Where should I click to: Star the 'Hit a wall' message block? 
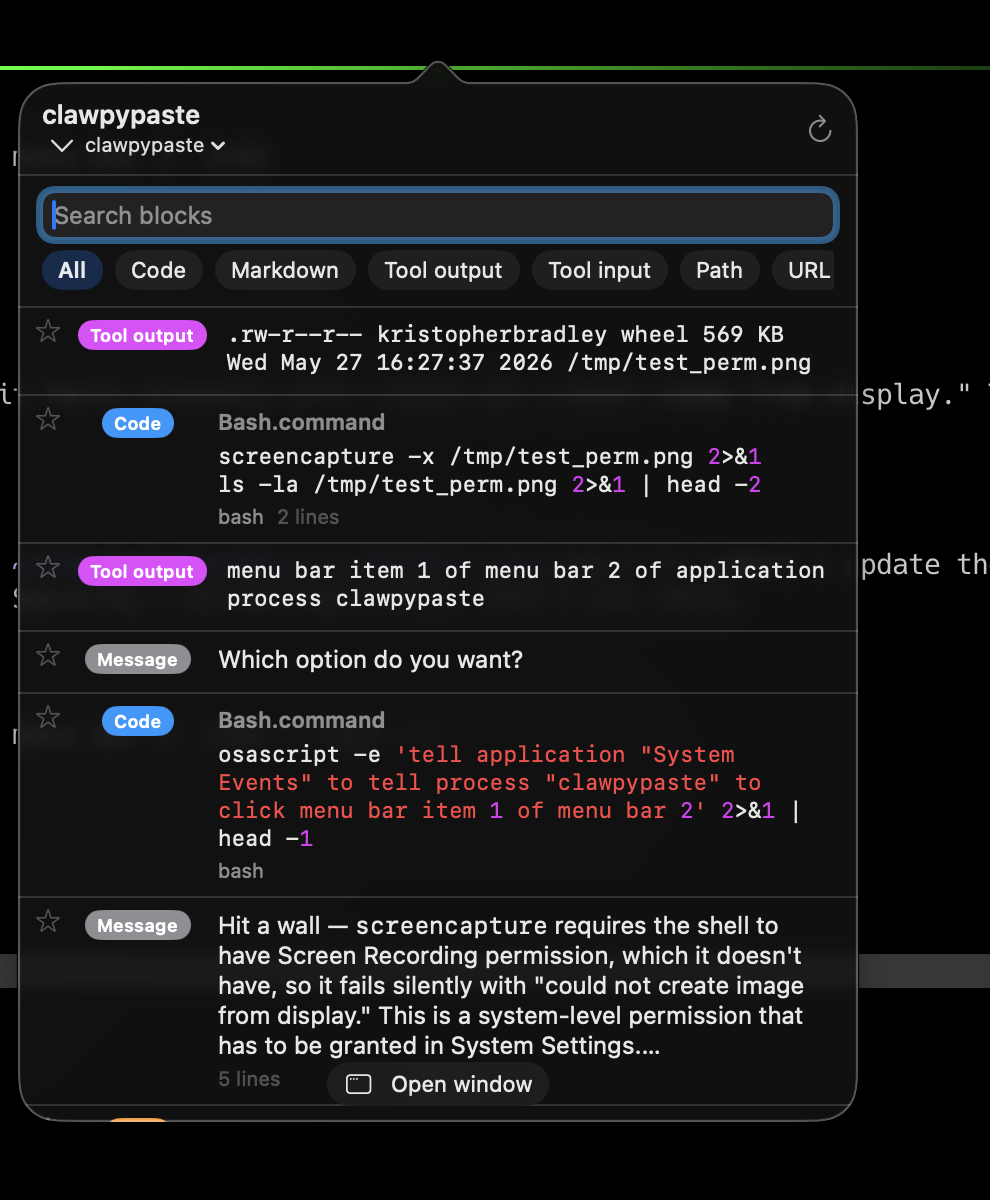coord(48,921)
